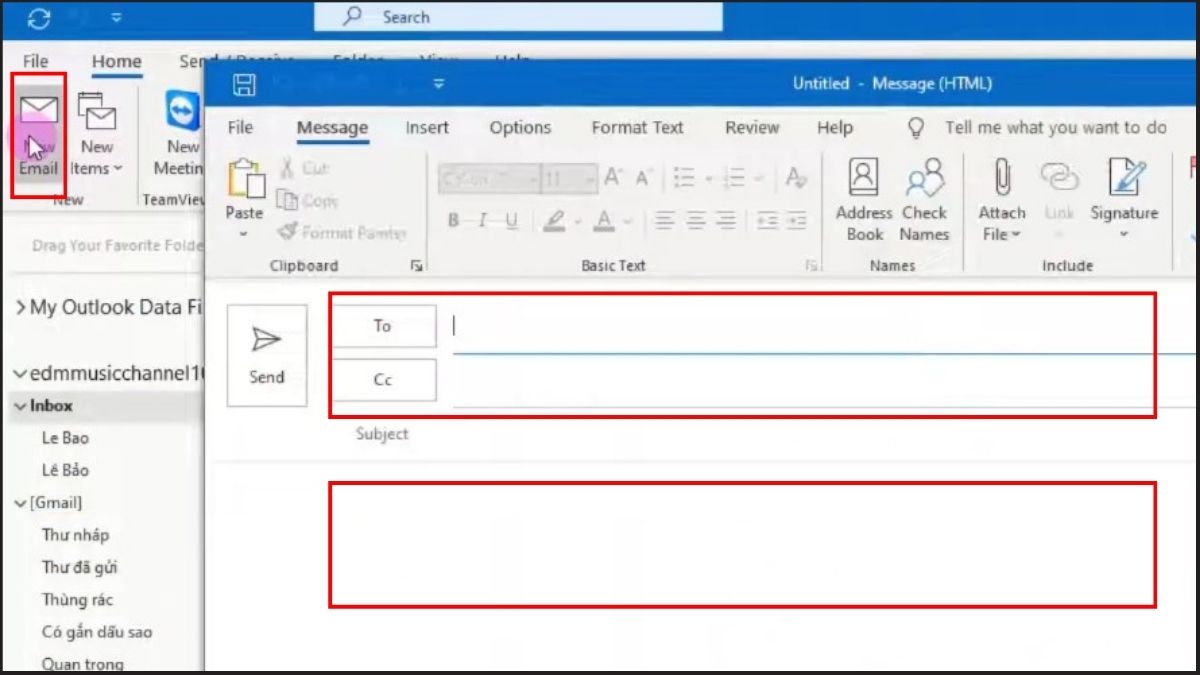Collapse the Inbox folder
This screenshot has height=675, width=1200.
tap(19, 406)
